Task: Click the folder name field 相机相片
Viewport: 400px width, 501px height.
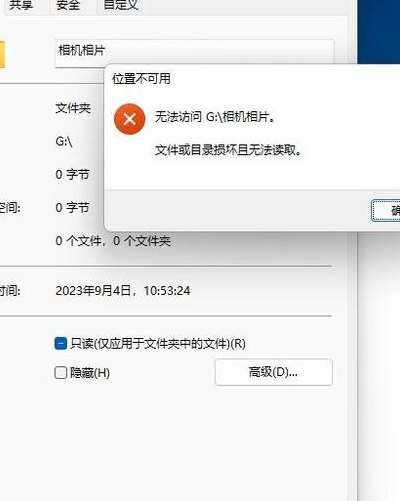Action: pos(194,53)
